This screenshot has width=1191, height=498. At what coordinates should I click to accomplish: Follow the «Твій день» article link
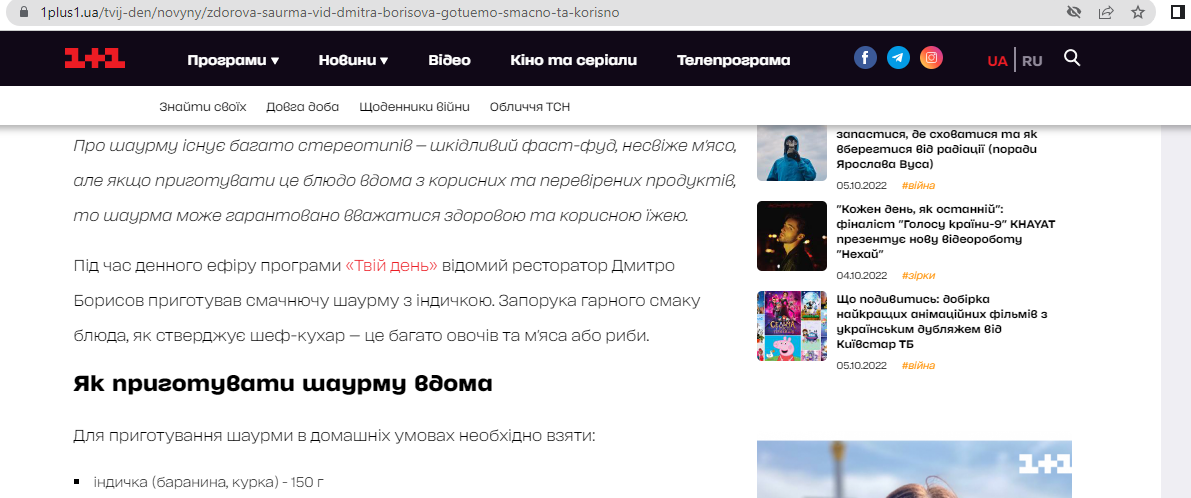point(391,266)
